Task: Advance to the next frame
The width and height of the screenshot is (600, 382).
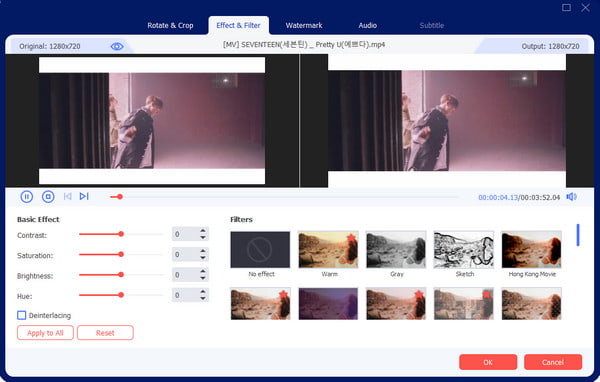Action: (x=84, y=196)
